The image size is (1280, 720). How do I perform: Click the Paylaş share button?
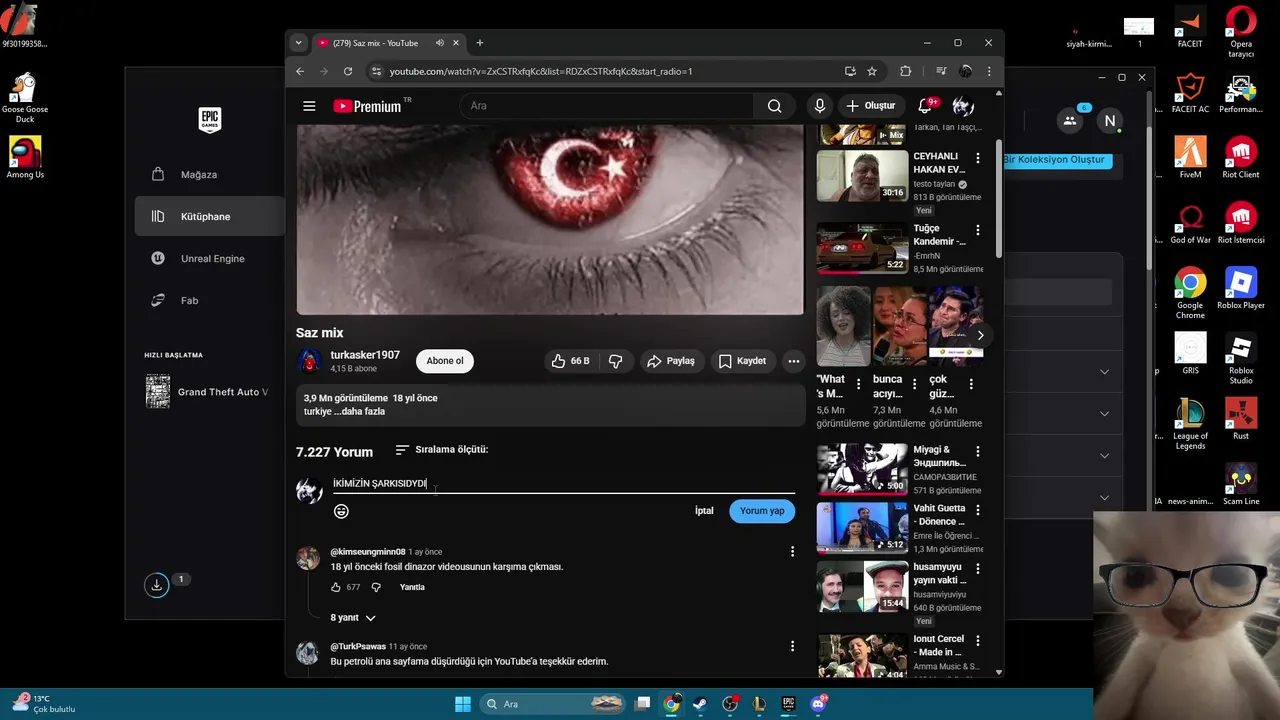point(670,361)
